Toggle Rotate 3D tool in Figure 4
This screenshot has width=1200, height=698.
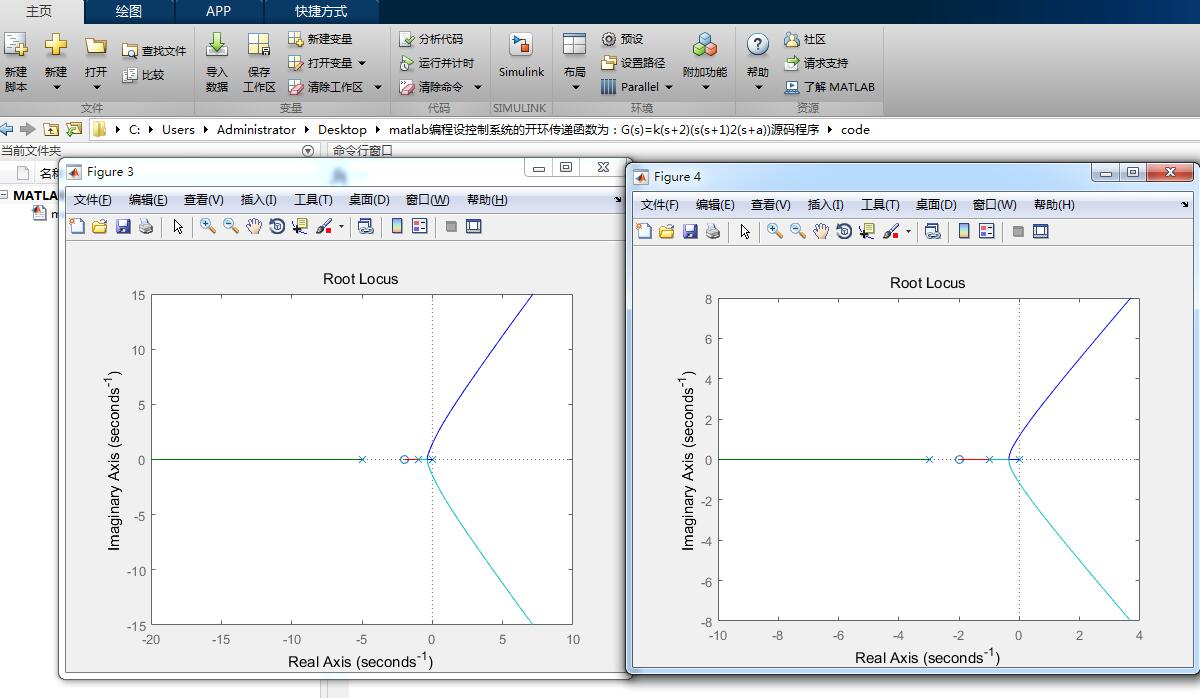pyautogui.click(x=844, y=231)
